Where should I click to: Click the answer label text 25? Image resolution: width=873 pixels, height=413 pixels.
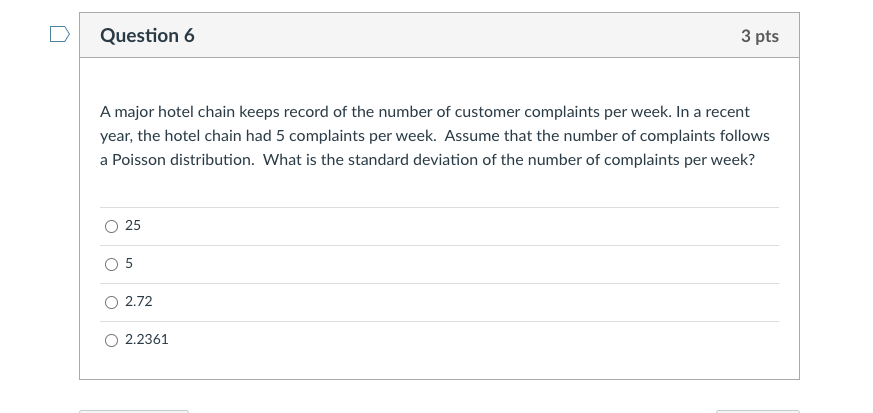click(x=133, y=225)
